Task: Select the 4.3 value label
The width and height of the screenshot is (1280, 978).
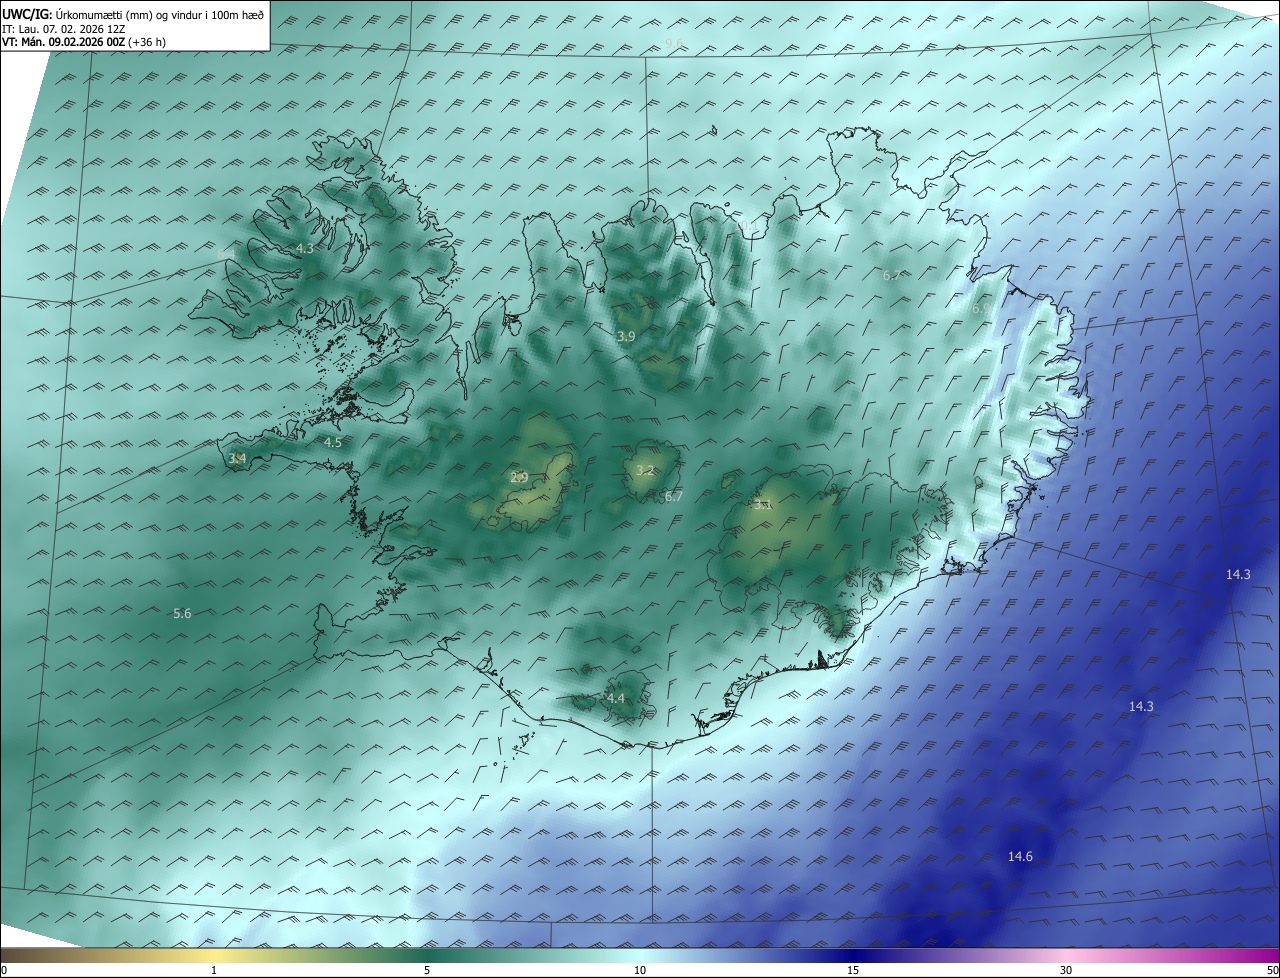Action: coord(304,248)
